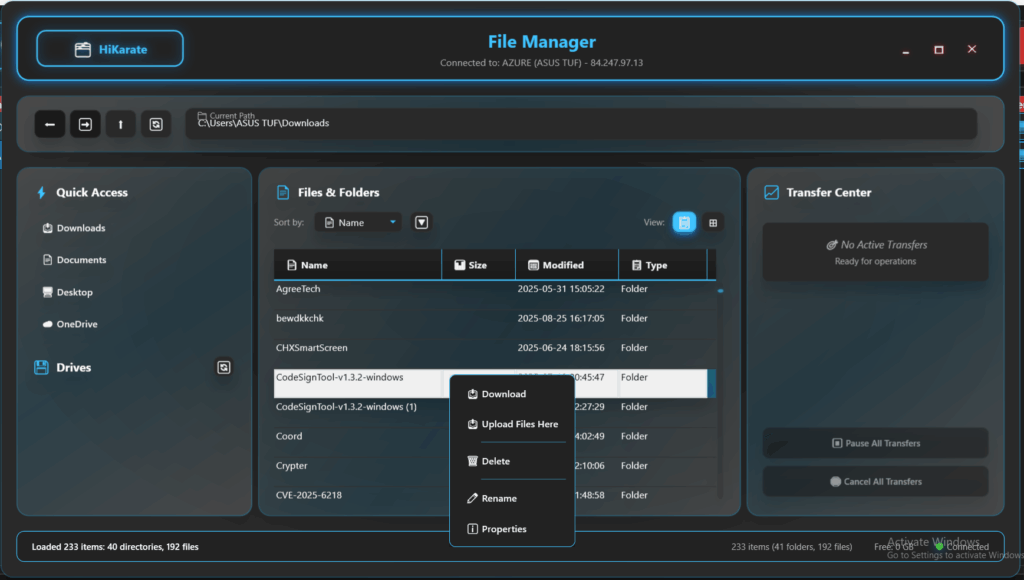The width and height of the screenshot is (1024, 580).
Task: Click the HiKarate logo button
Action: pos(110,48)
